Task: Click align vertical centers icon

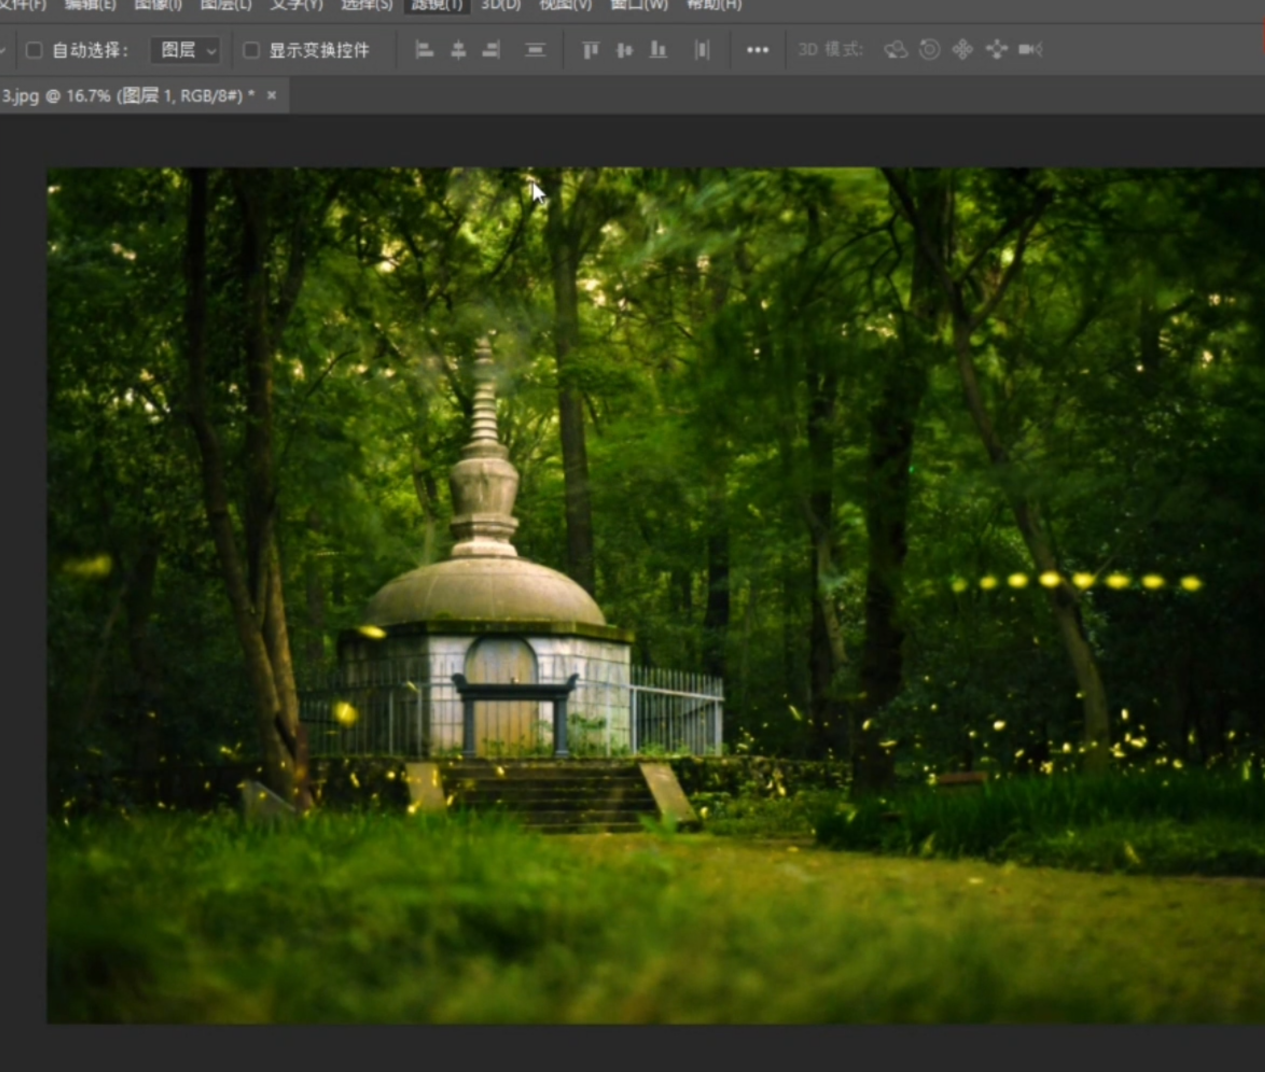Action: pos(624,50)
